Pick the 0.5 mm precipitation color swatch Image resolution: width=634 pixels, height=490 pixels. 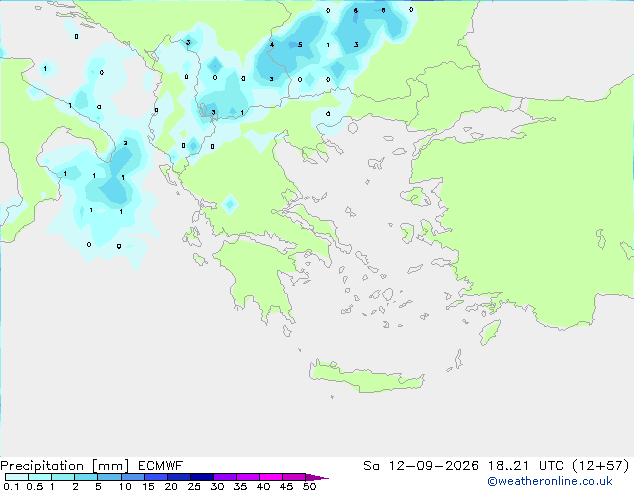40,477
